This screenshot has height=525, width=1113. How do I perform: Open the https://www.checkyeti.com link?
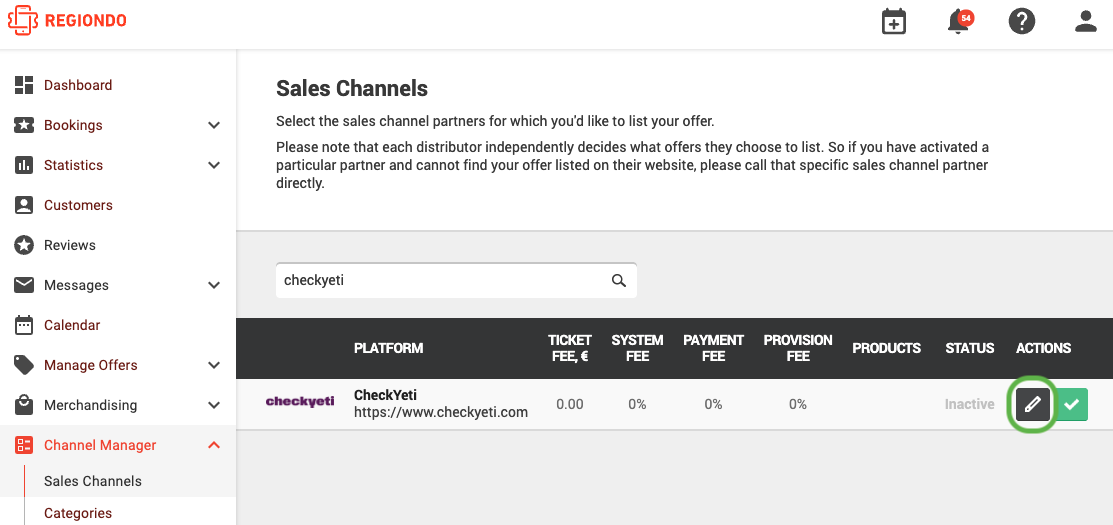[441, 412]
